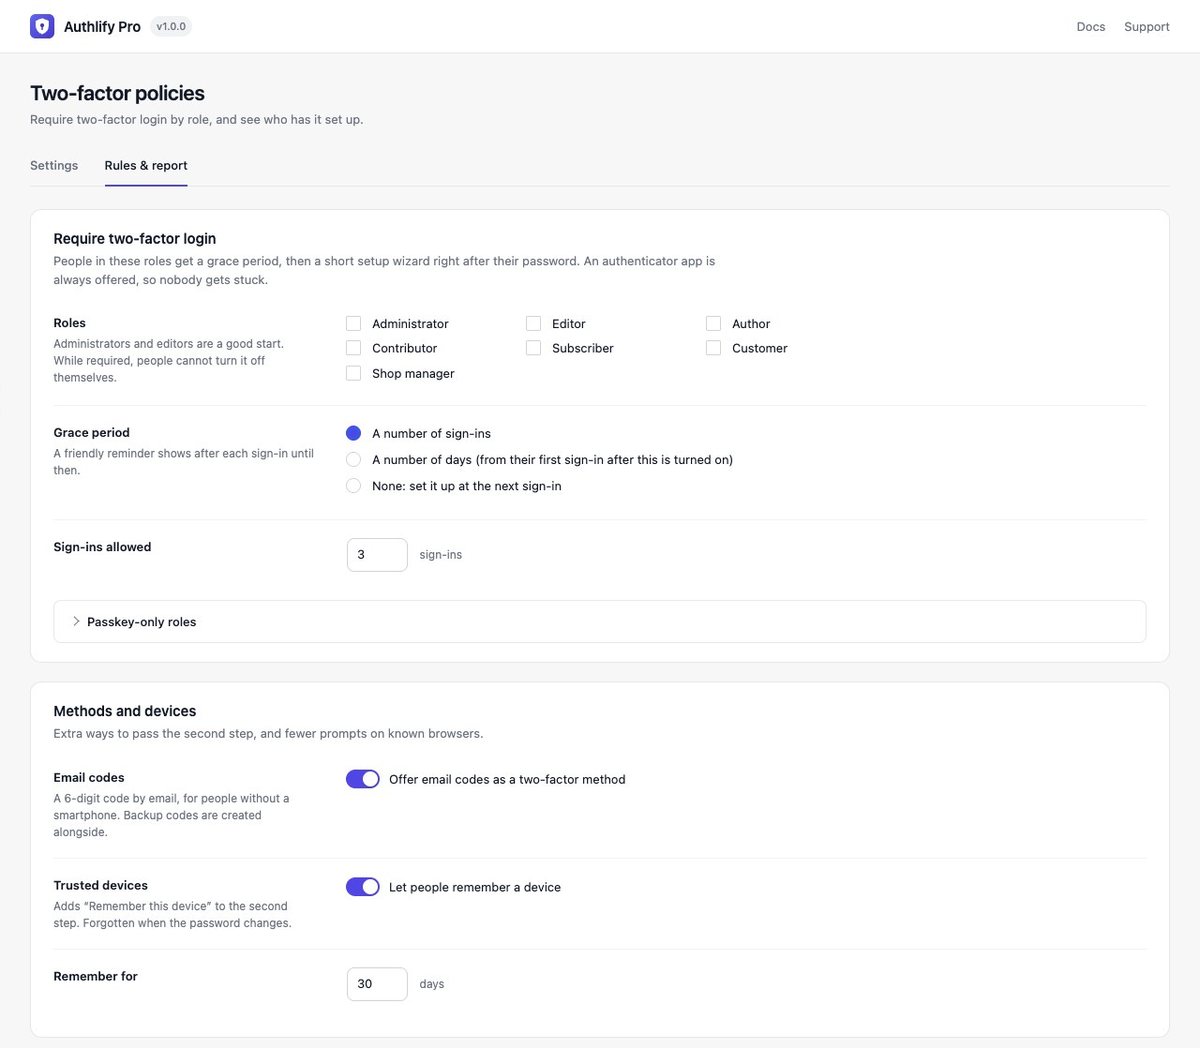Select 'A number of sign-ins' radio option

[353, 433]
